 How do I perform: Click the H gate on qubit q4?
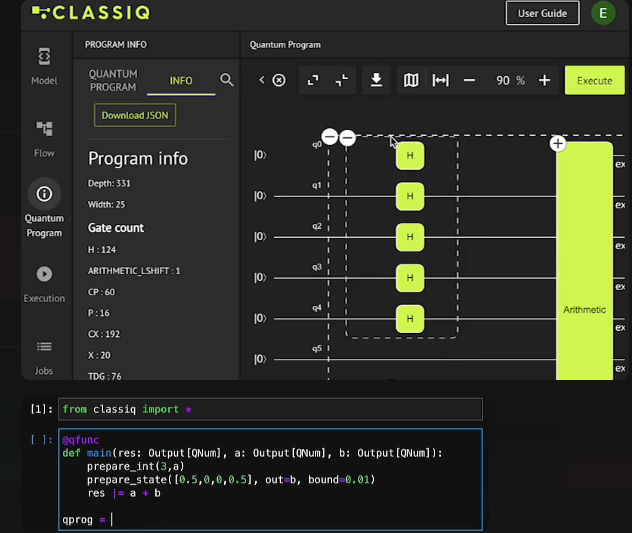[410, 319]
